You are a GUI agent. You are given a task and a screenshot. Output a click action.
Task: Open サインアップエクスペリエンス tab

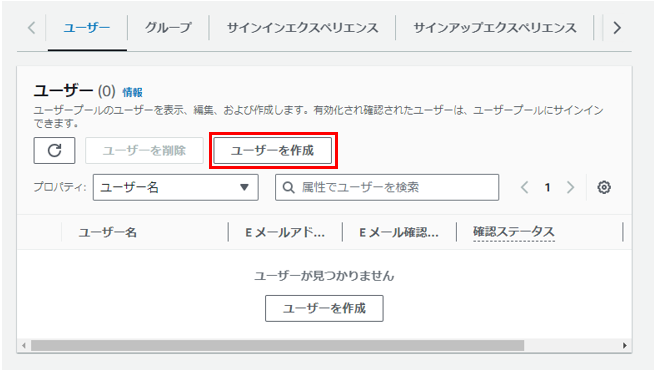[x=495, y=28]
